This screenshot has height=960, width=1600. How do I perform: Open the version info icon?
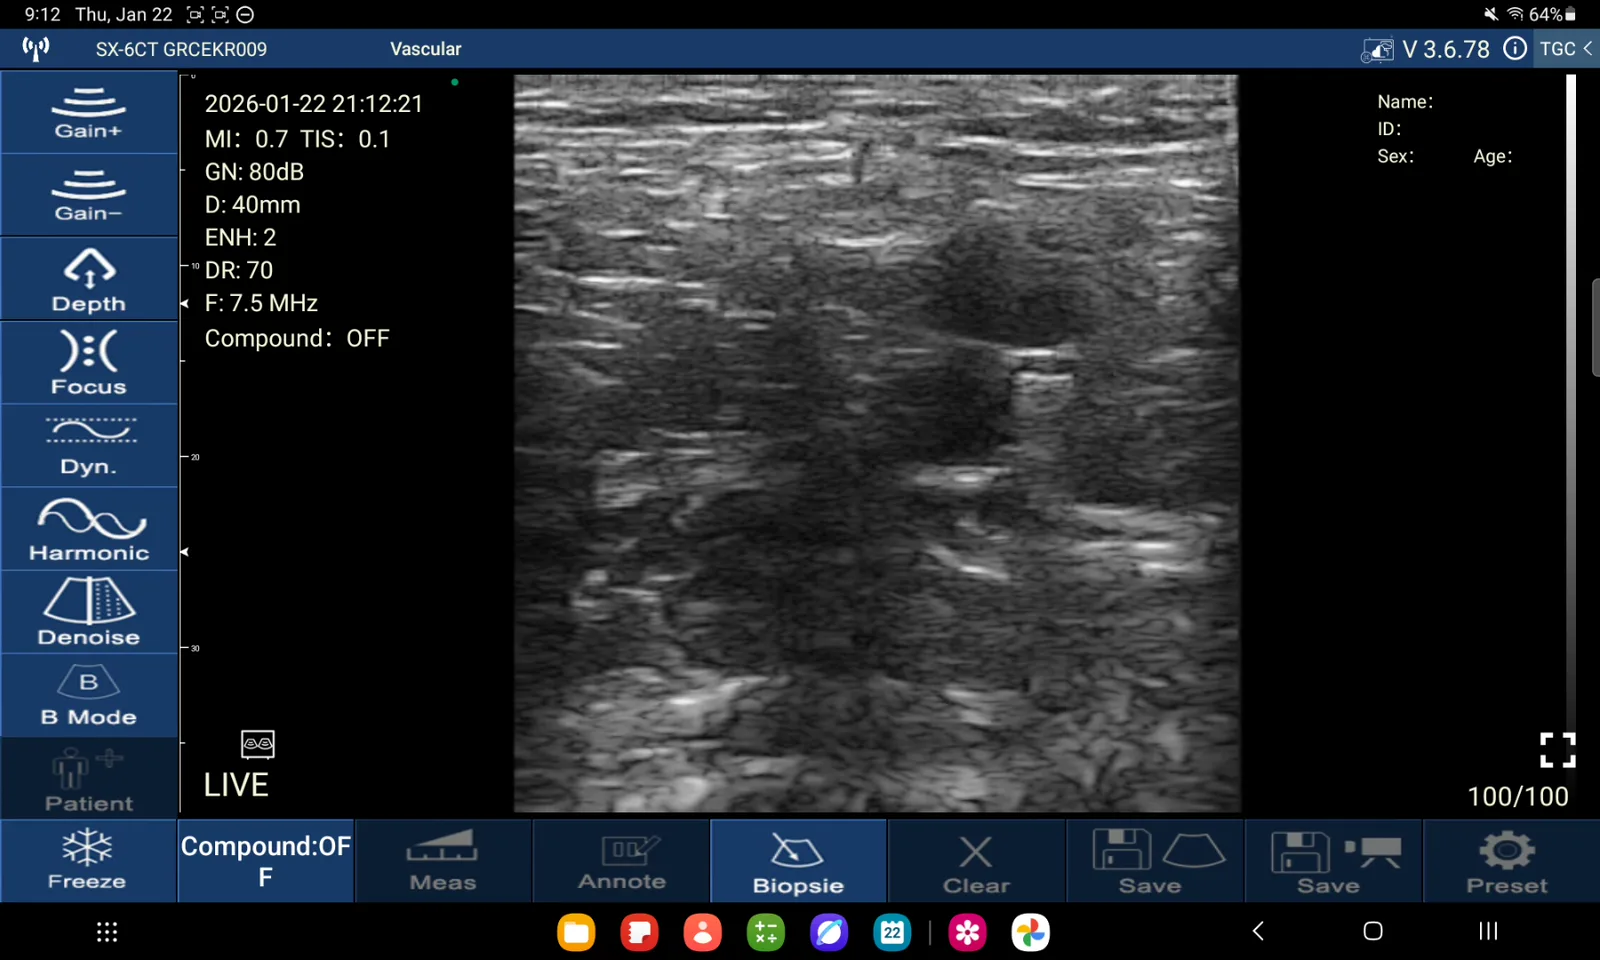tap(1515, 49)
